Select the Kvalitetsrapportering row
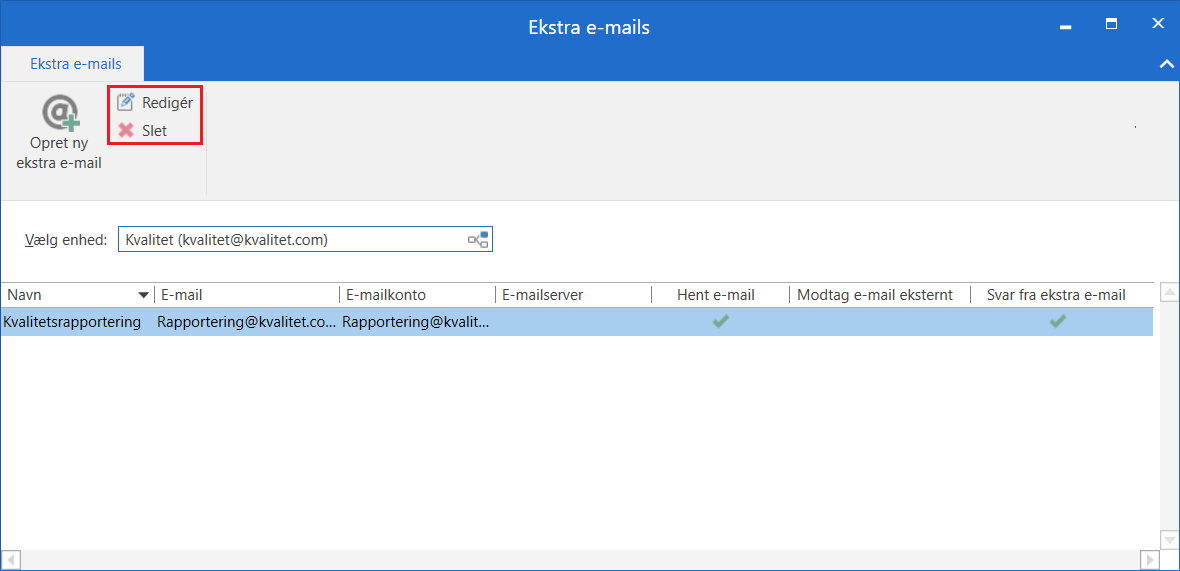Image resolution: width=1180 pixels, height=571 pixels. click(x=72, y=322)
